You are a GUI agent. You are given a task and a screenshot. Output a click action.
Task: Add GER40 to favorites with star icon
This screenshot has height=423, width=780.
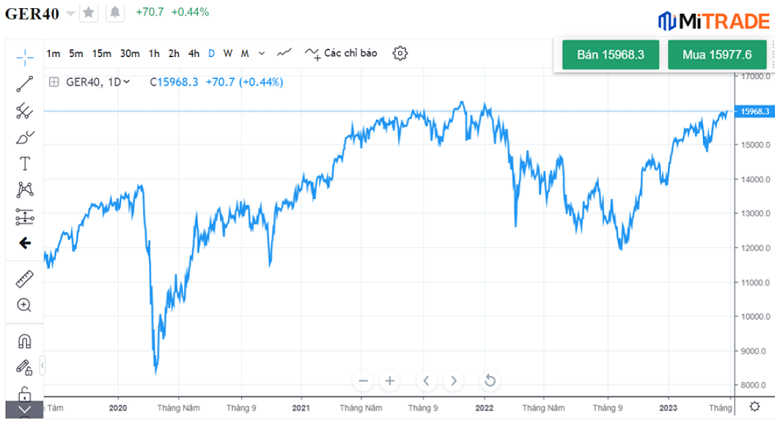coord(89,12)
